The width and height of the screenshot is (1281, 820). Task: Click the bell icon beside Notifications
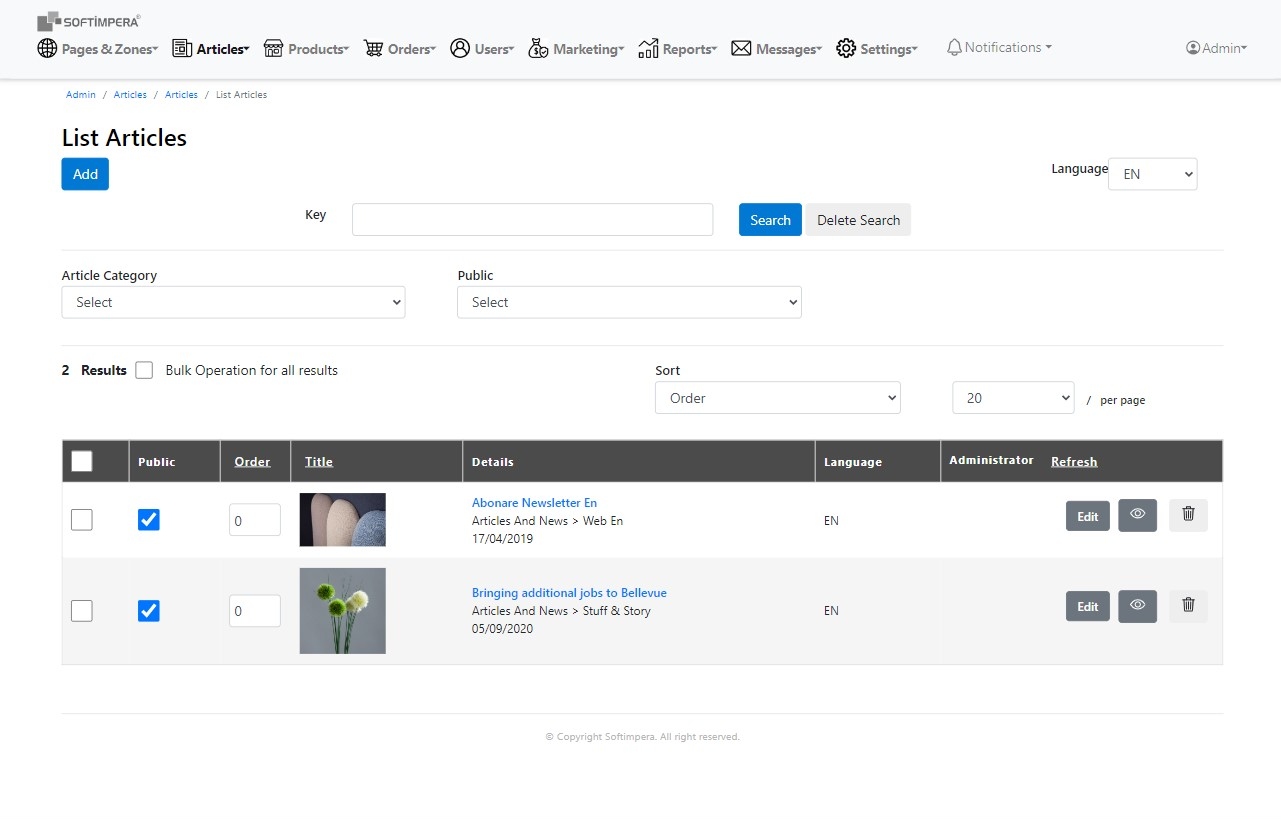(x=954, y=48)
